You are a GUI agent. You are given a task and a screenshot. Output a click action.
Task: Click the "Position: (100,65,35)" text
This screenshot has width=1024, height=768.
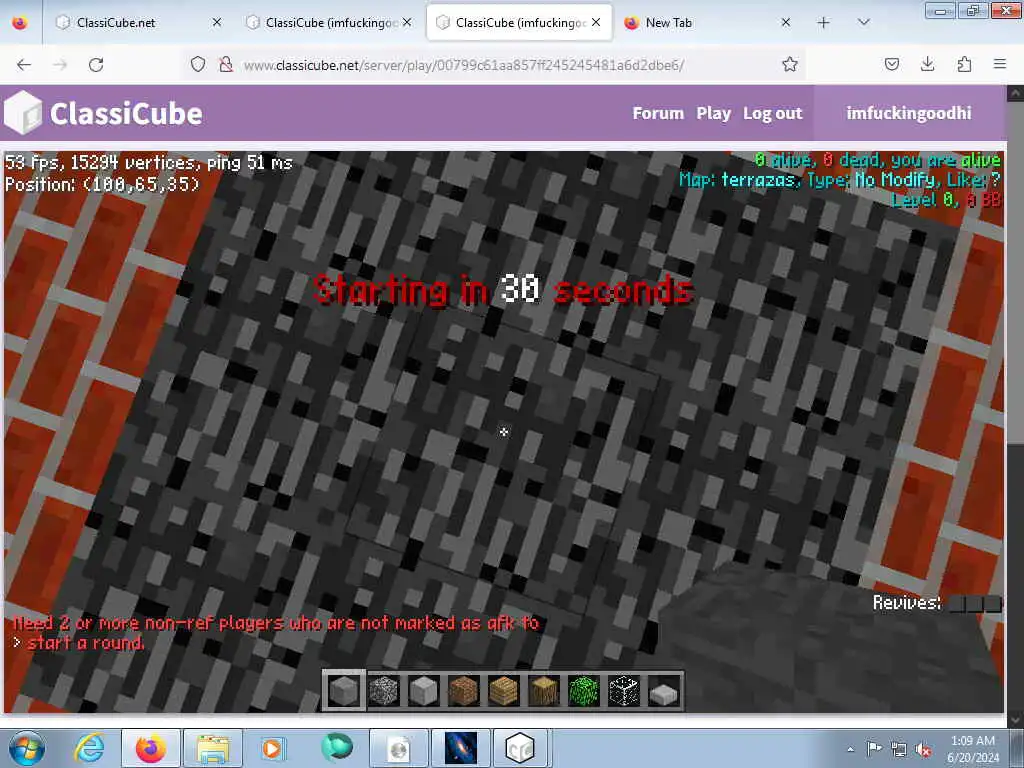102,184
